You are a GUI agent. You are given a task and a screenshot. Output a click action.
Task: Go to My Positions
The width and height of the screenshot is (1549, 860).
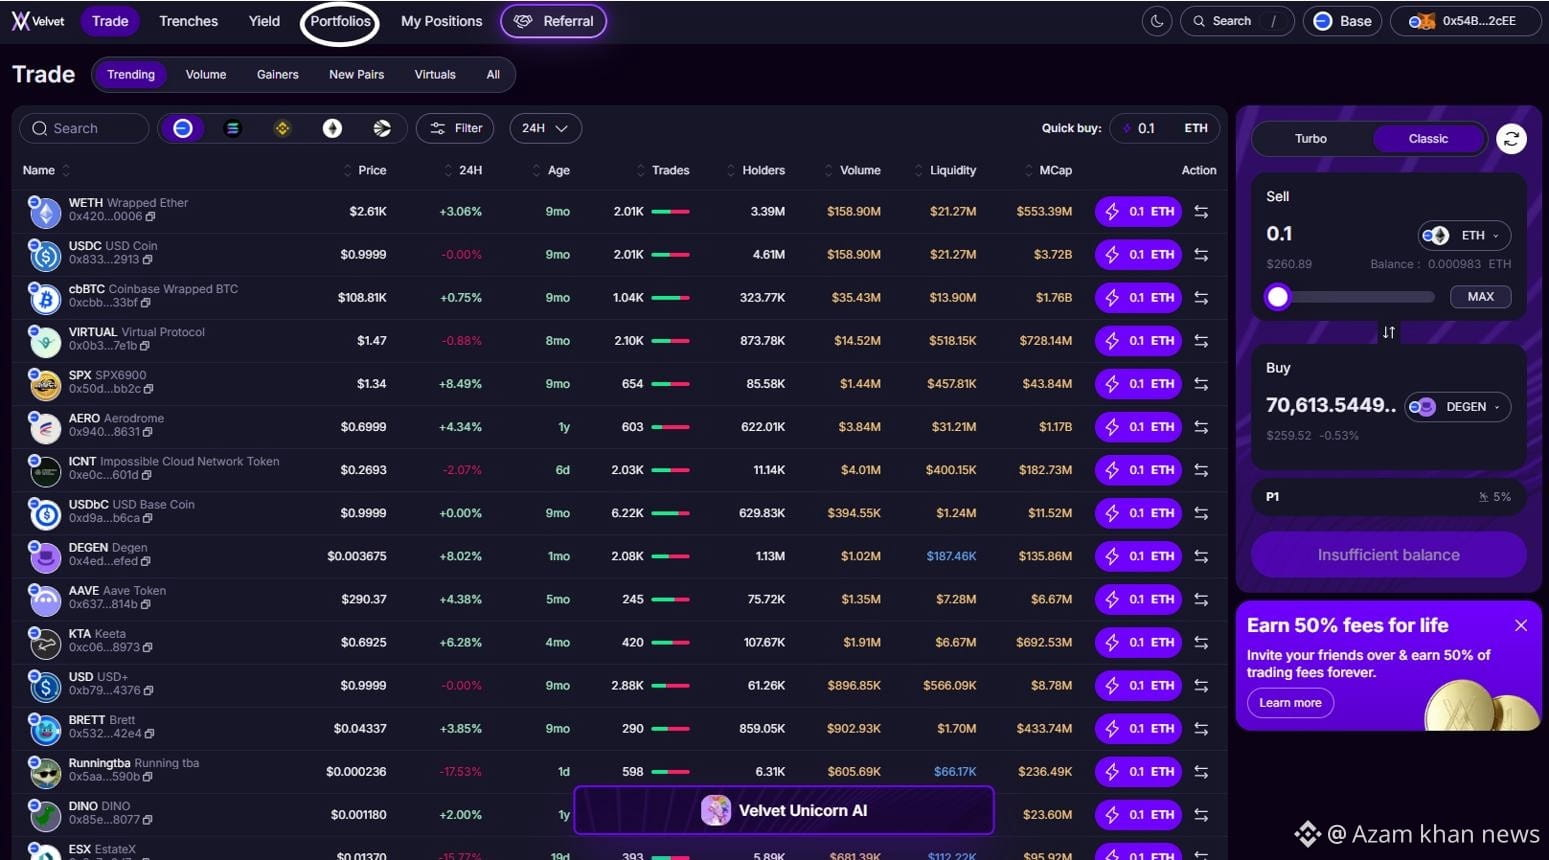(x=441, y=21)
